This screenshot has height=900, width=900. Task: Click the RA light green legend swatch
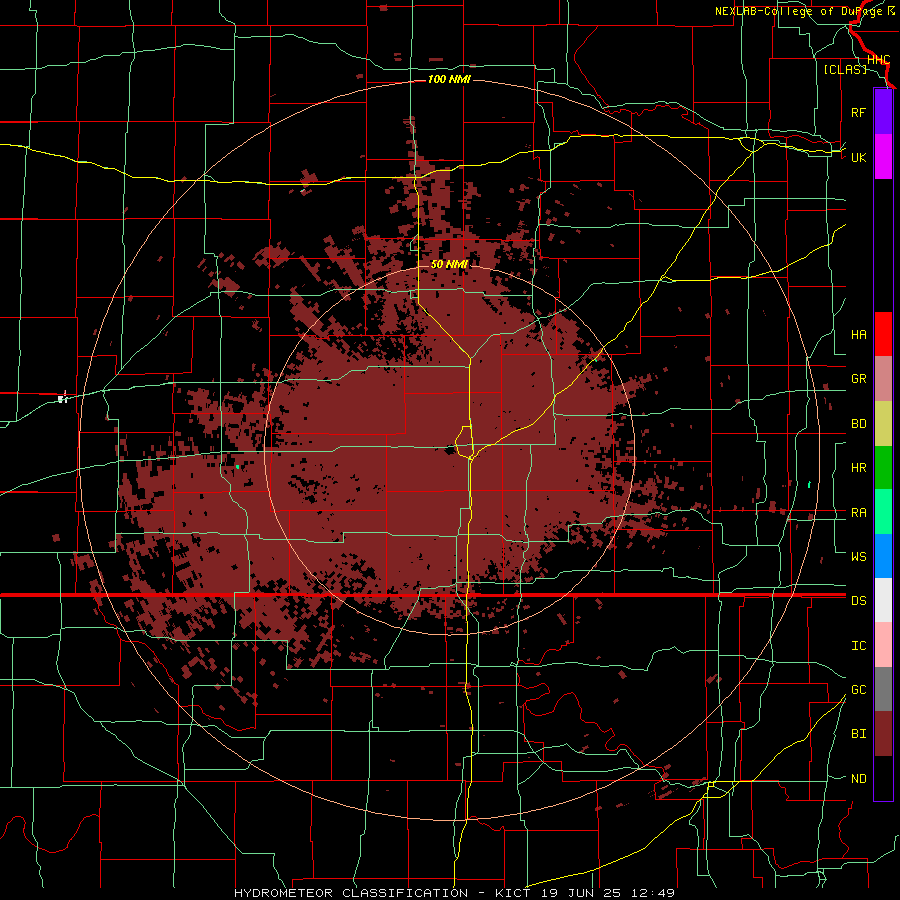coord(883,512)
